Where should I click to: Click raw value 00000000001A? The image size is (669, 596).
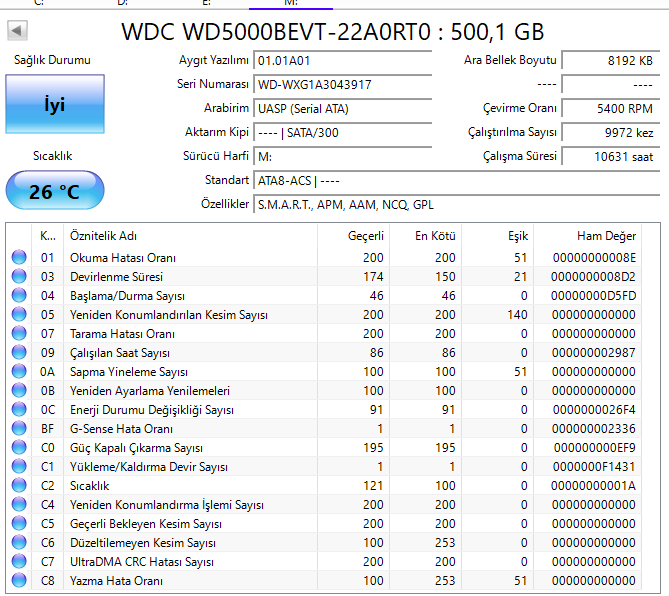(593, 486)
